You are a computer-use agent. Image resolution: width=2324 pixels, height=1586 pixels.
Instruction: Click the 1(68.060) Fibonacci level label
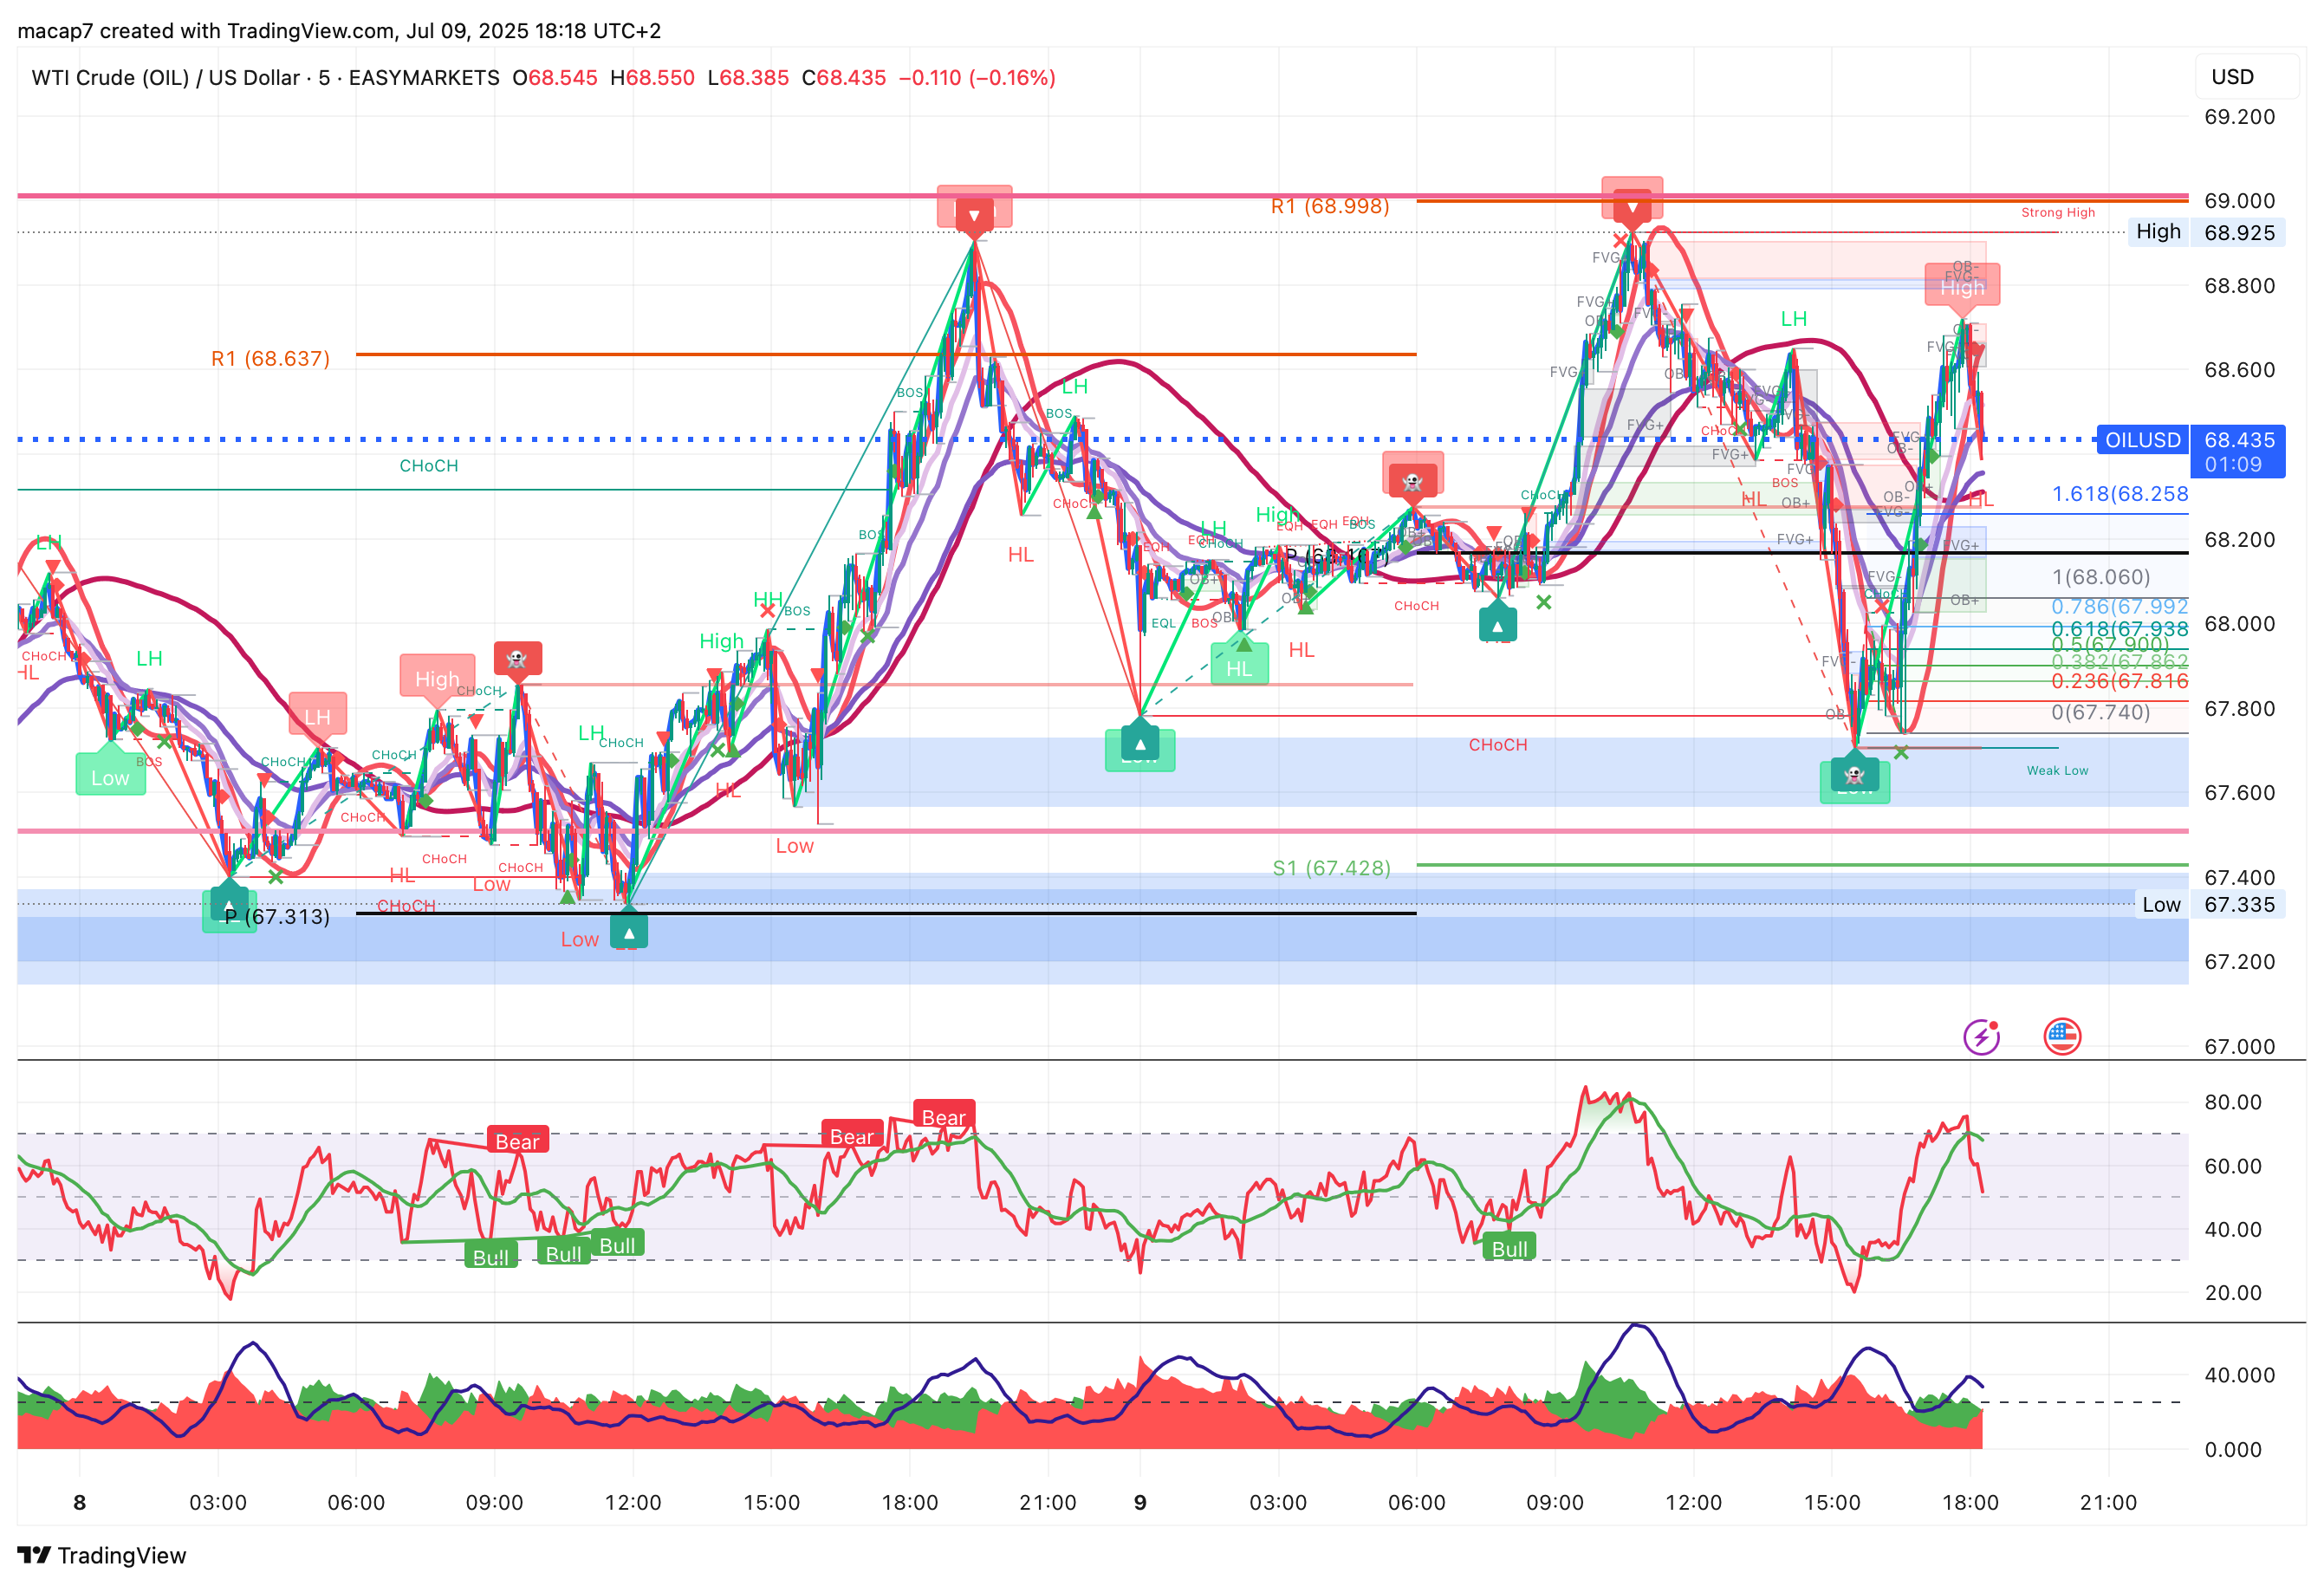coord(2100,576)
